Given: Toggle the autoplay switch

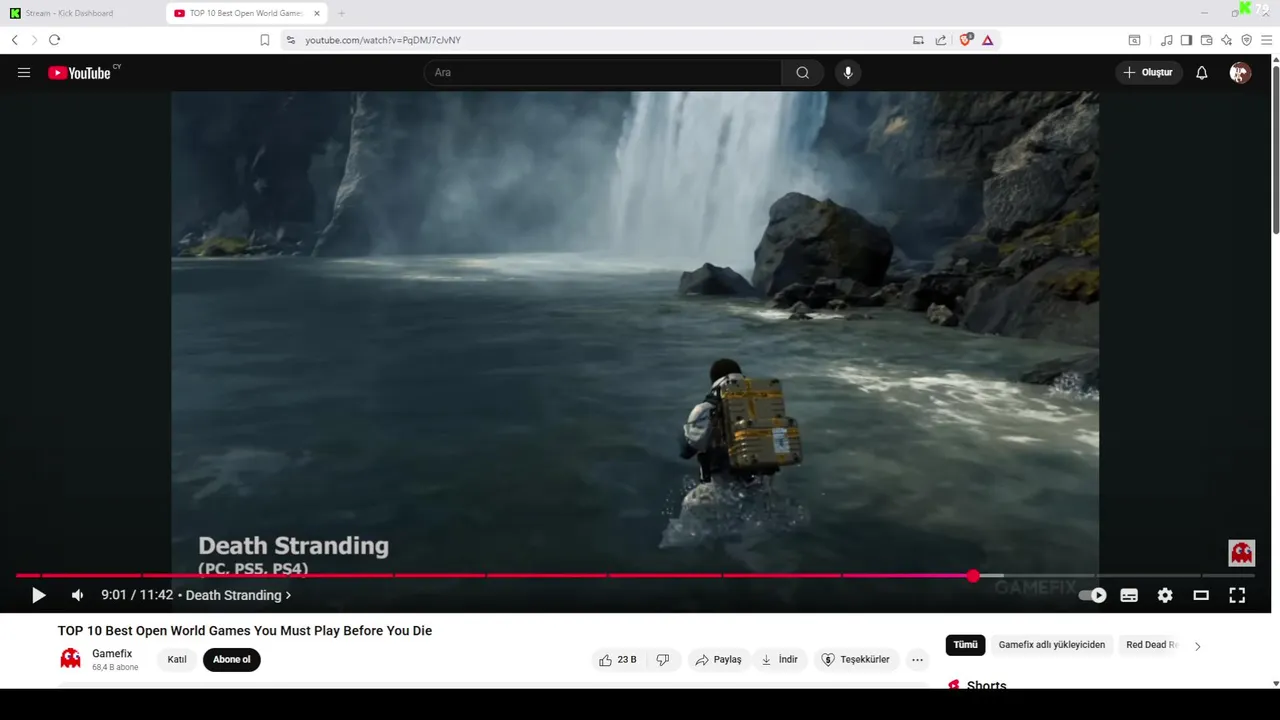Looking at the screenshot, I should [1092, 595].
